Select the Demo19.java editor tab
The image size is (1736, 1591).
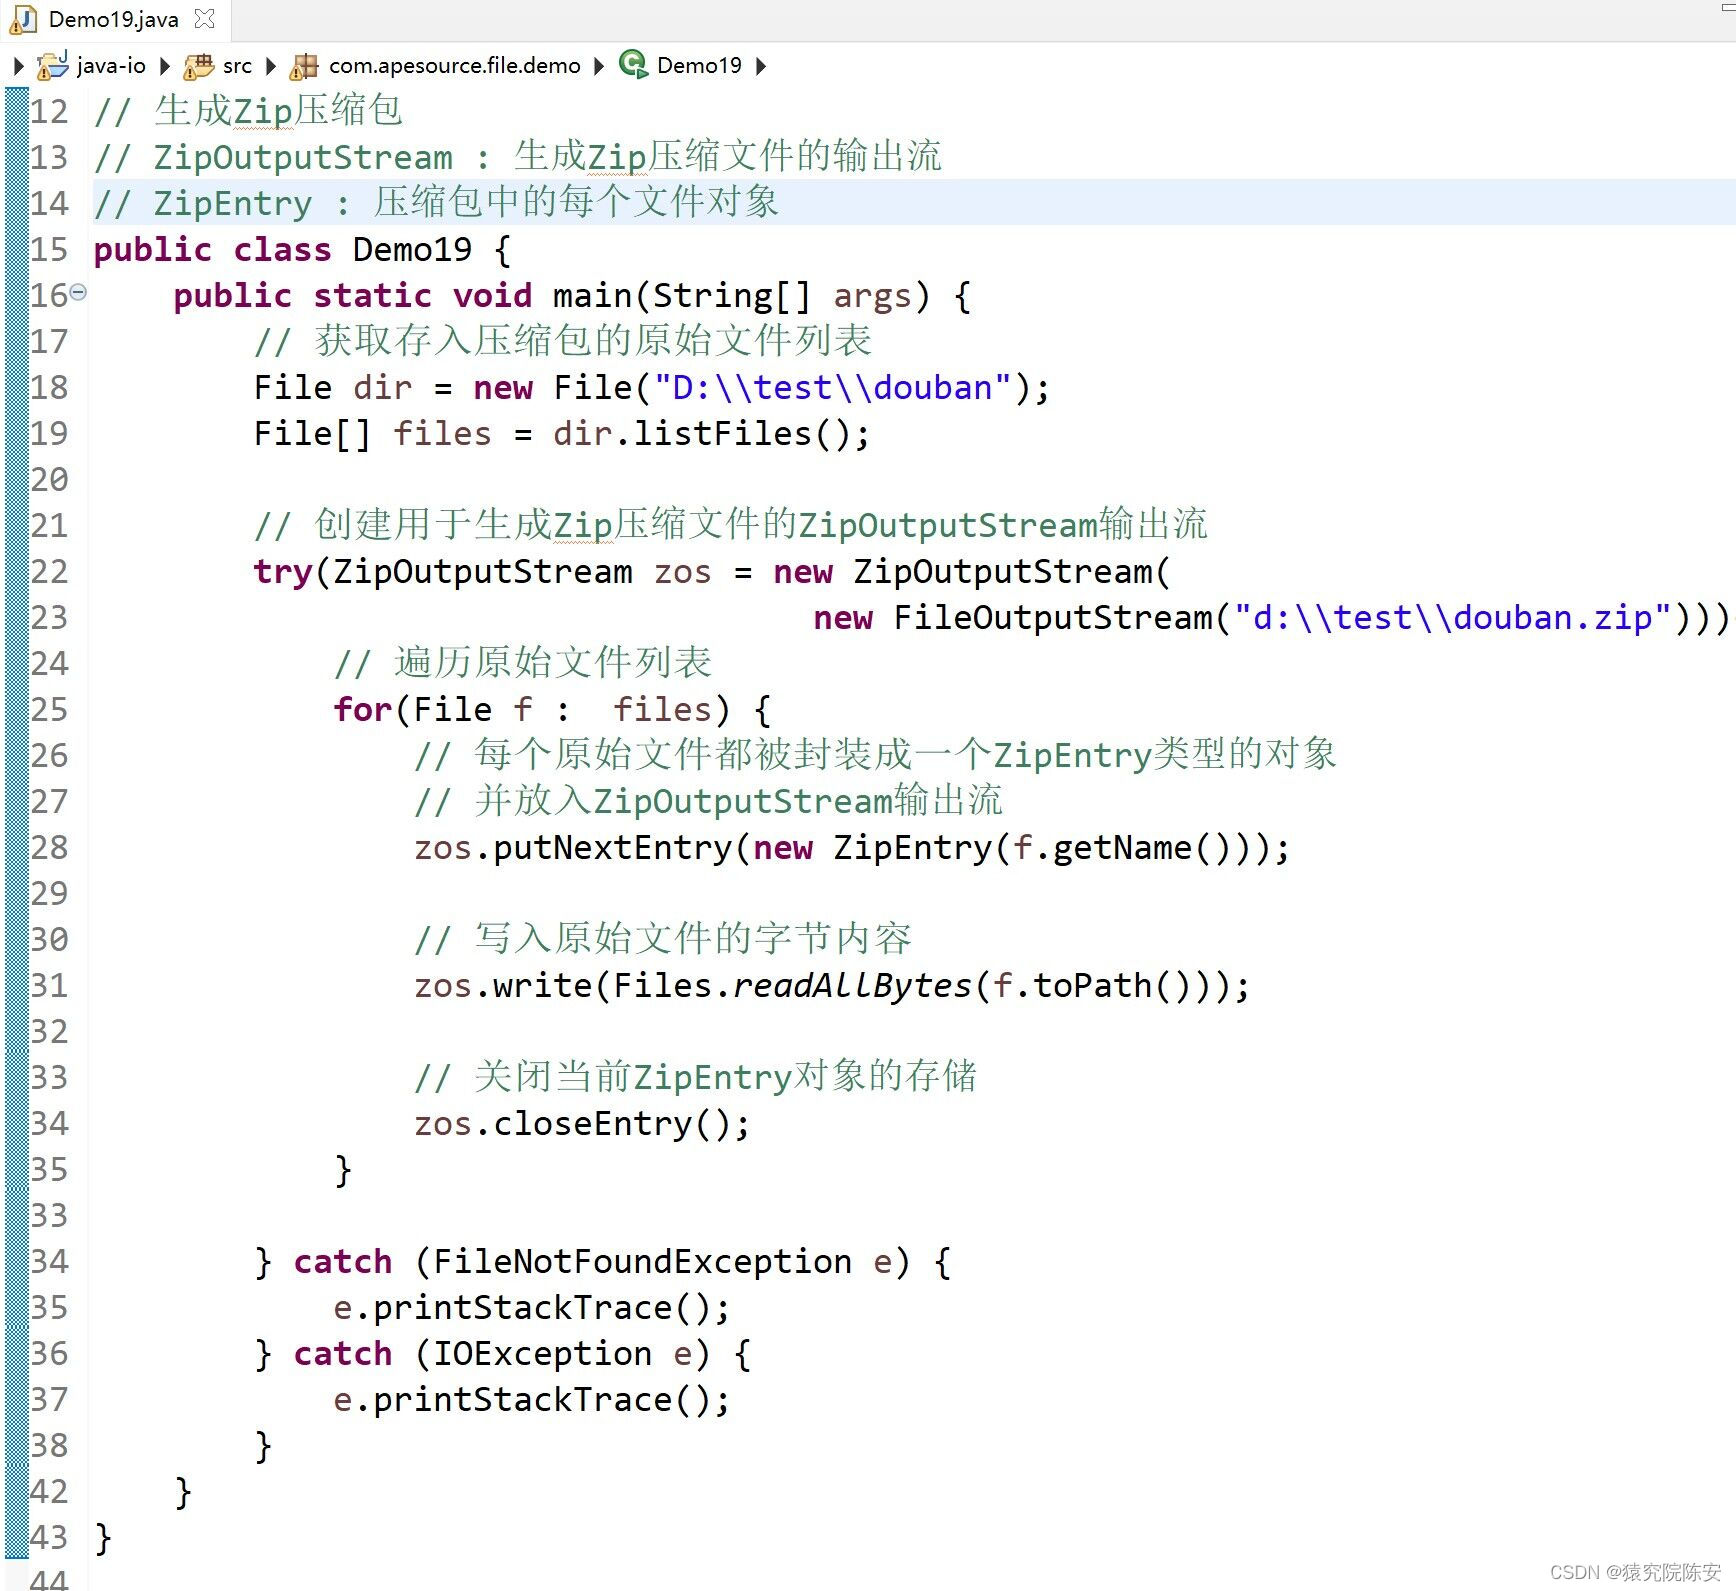tap(113, 19)
